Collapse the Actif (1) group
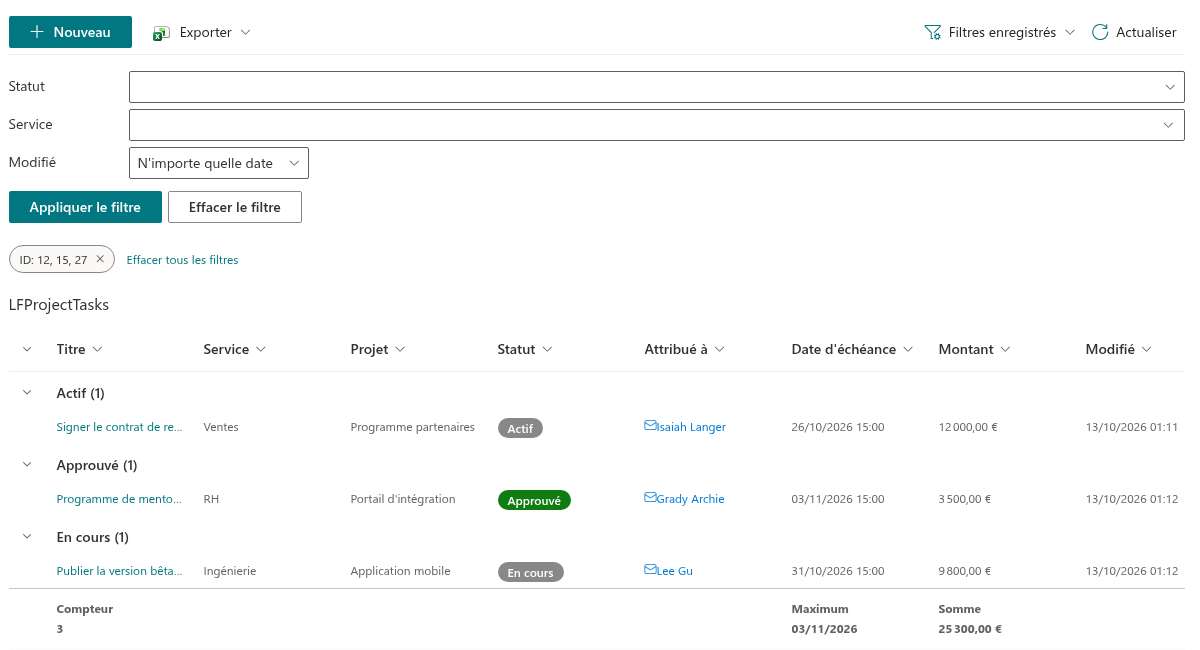The width and height of the screenshot is (1200, 650). coord(27,393)
